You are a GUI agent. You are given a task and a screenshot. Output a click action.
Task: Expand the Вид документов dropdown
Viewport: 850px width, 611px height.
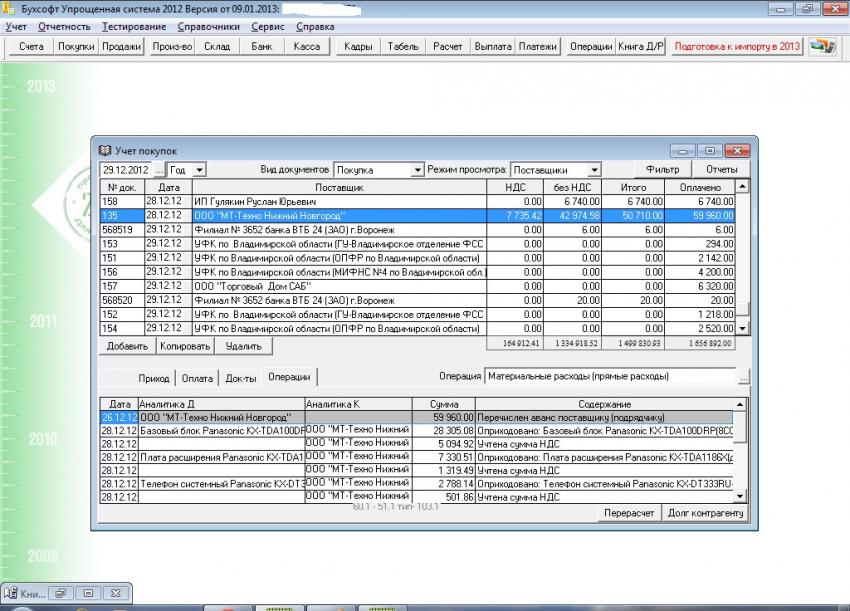tap(418, 170)
